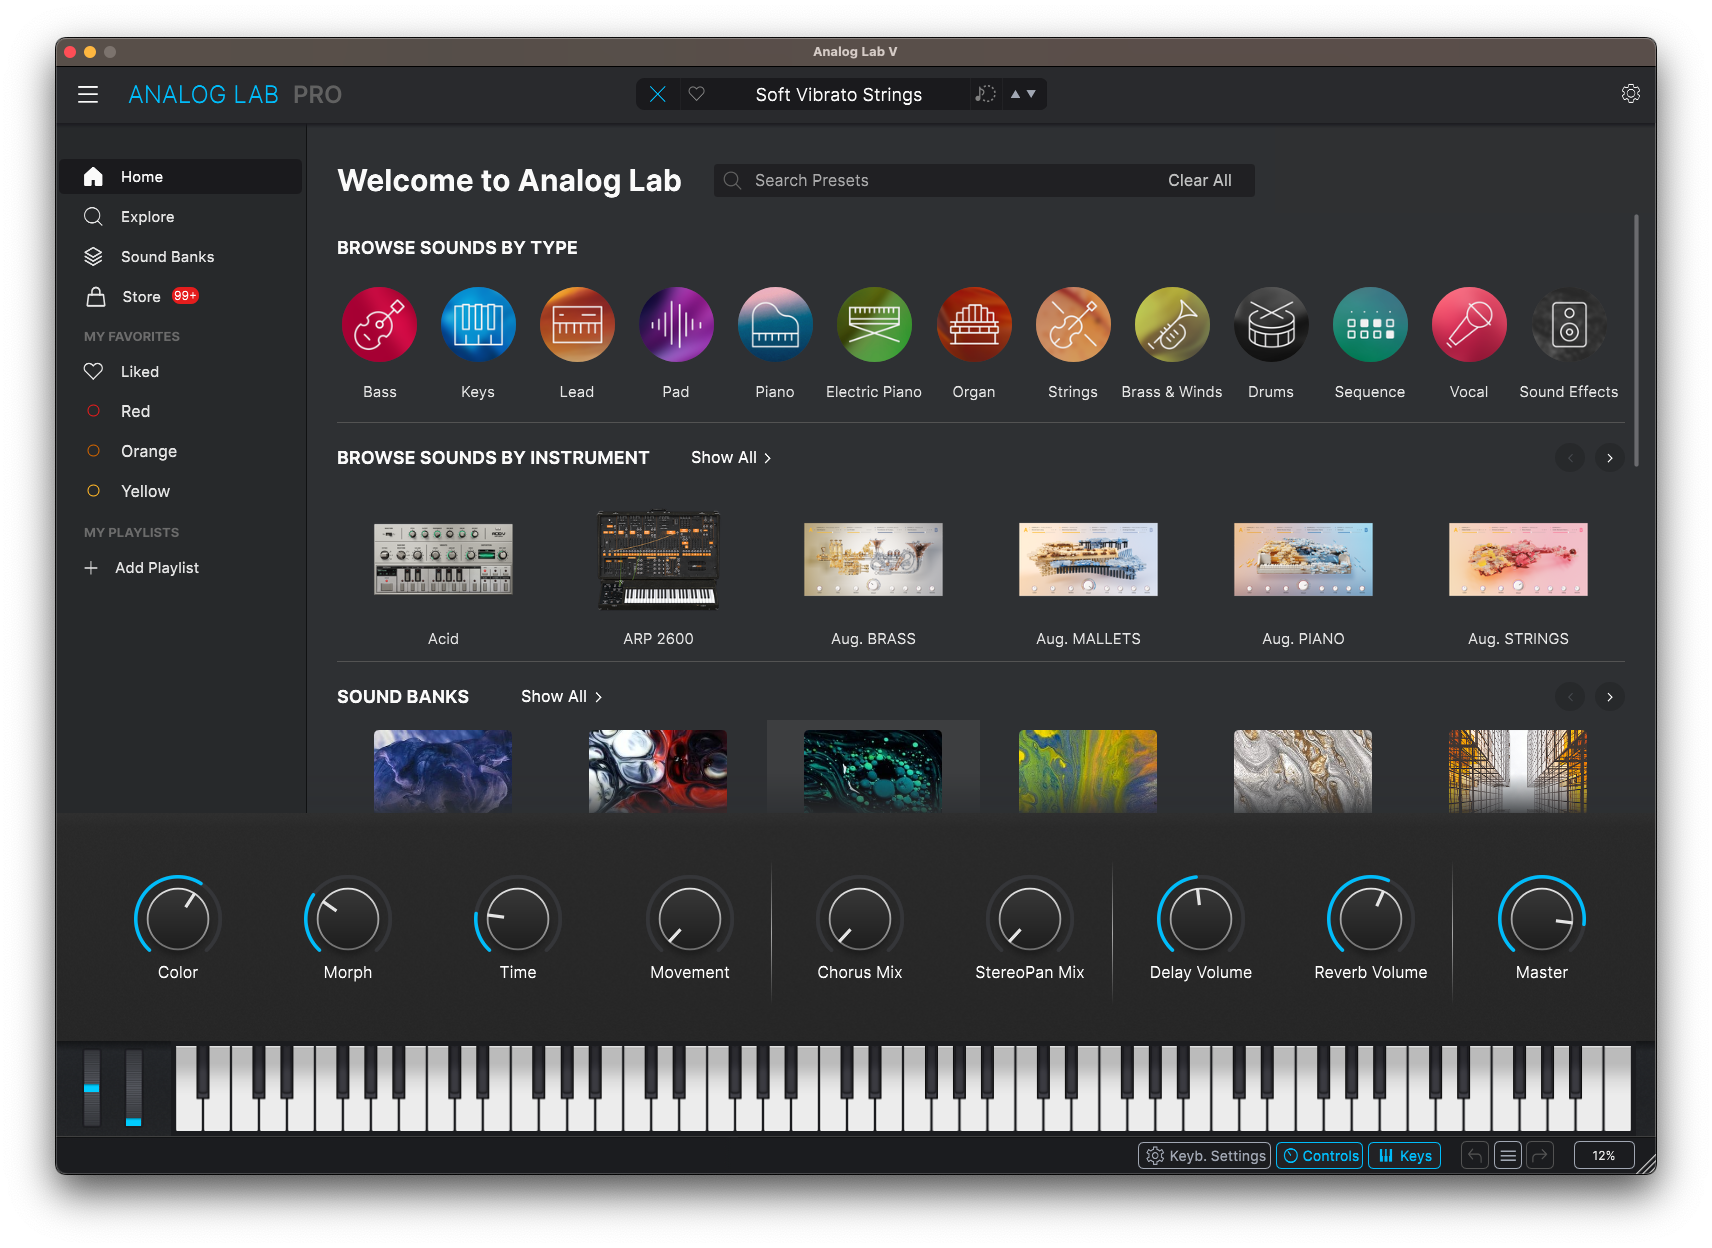Clear All search filters

[x=1199, y=181]
